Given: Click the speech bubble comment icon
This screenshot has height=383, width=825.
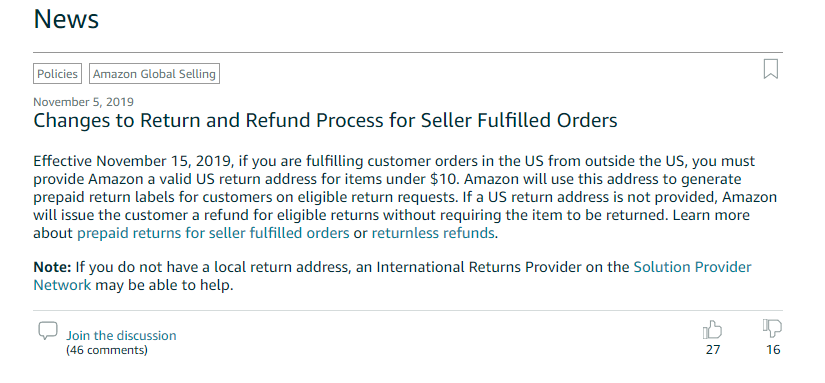Looking at the screenshot, I should (x=48, y=330).
